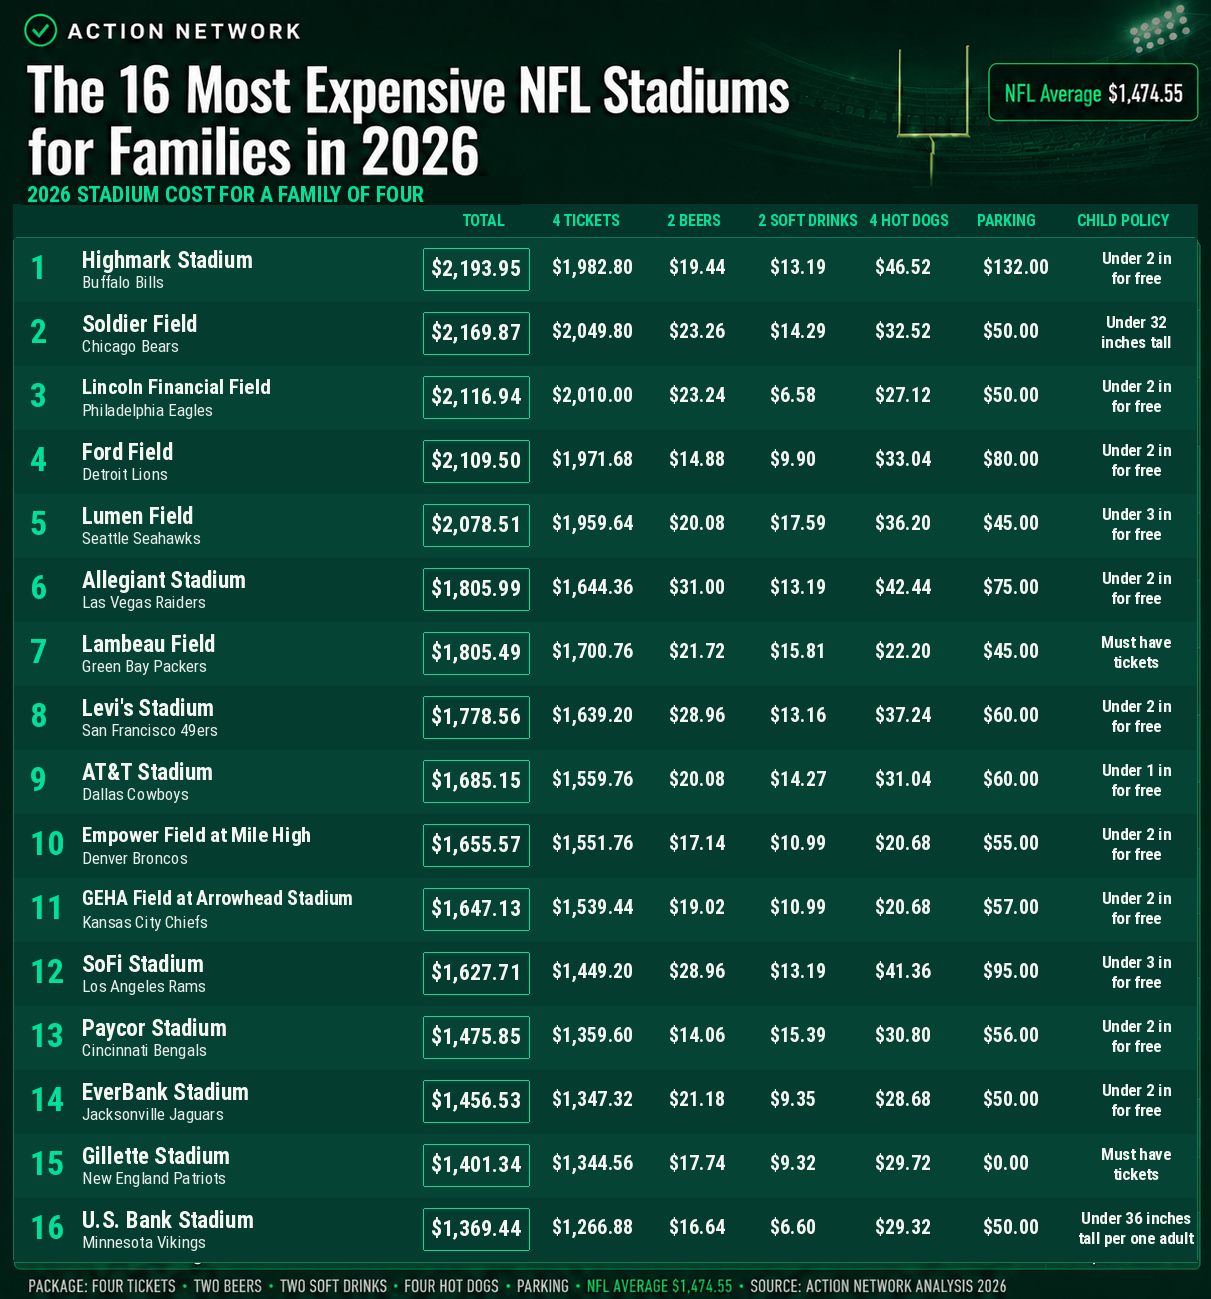Select the 4 TICKETS column header
1211x1299 pixels.
click(x=586, y=220)
